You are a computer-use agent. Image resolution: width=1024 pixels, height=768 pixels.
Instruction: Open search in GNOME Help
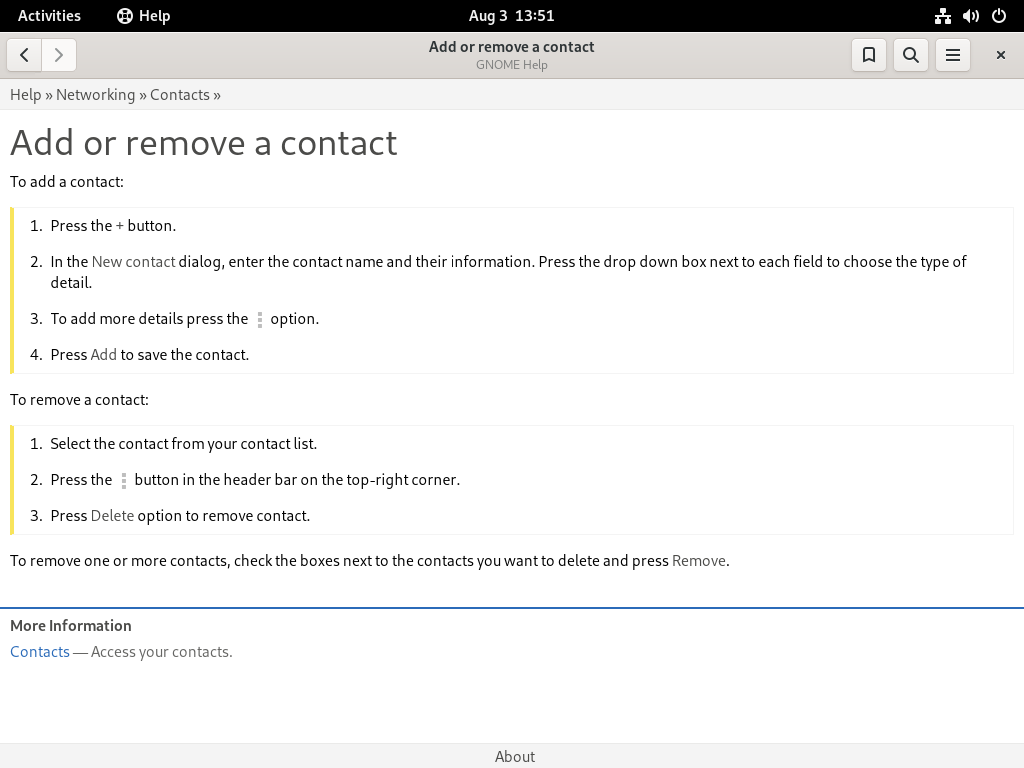click(x=910, y=55)
